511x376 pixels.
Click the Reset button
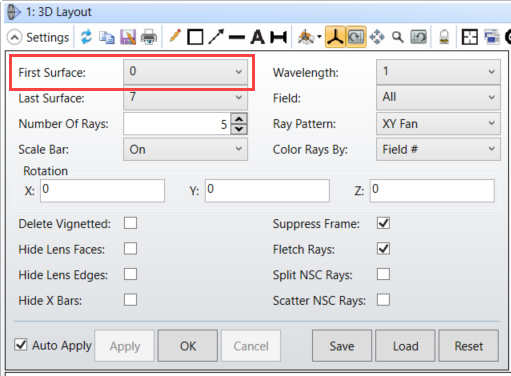469,346
